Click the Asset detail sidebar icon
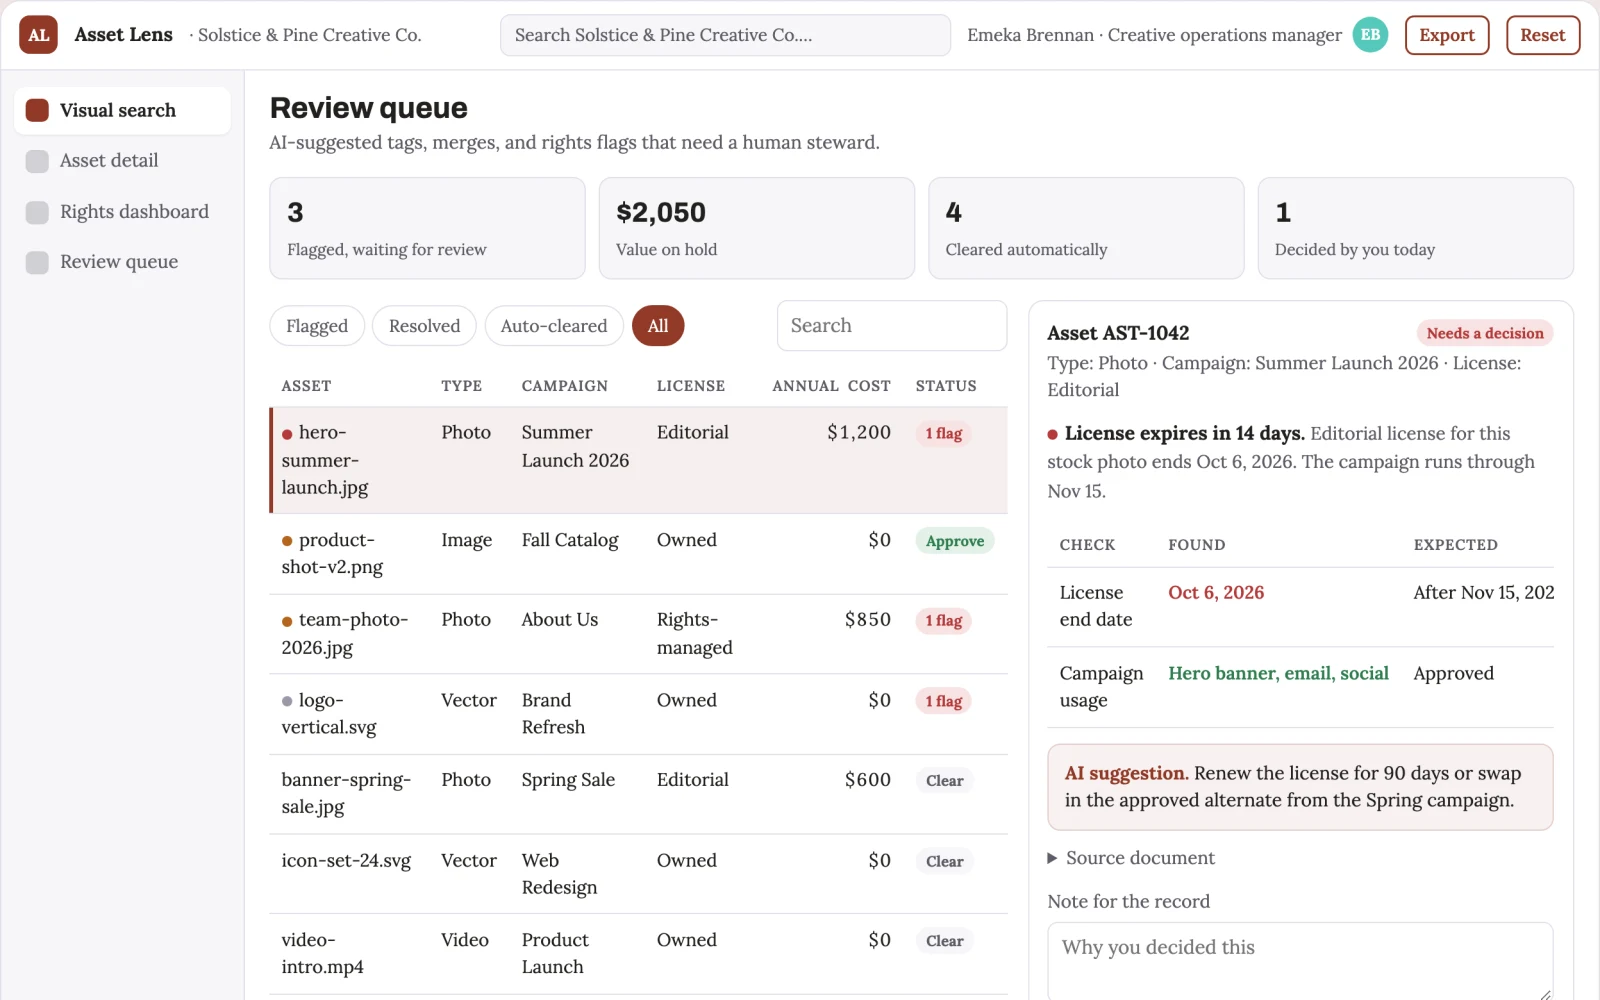The image size is (1600, 1000). pos(37,161)
